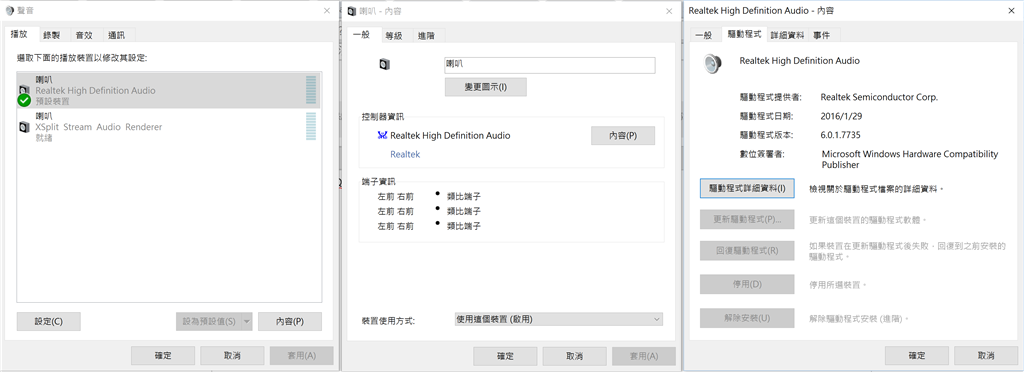
Task: Click the Realtek controller icon under 控制器資訊
Action: click(382, 136)
